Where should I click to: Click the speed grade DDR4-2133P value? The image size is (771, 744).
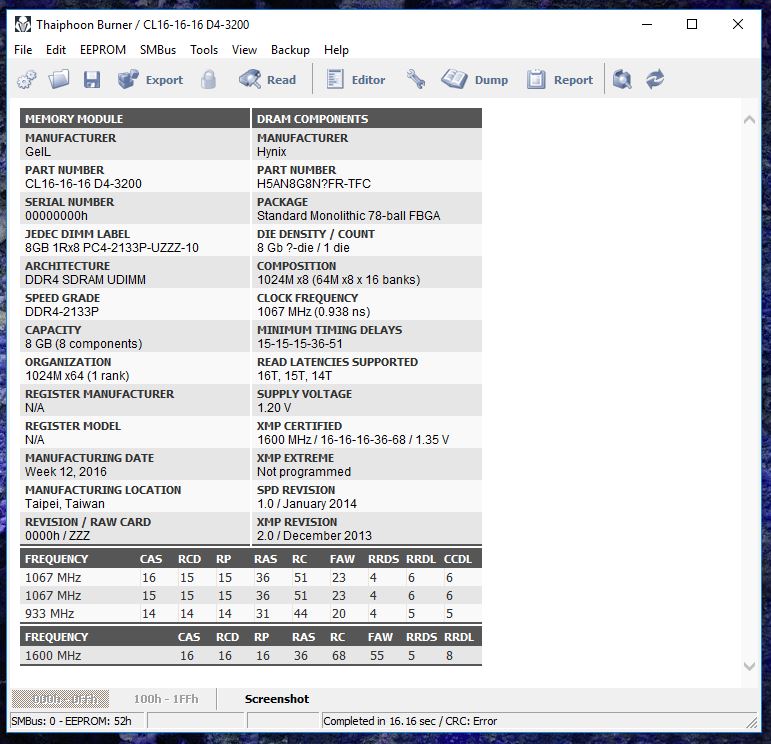pyautogui.click(x=62, y=311)
